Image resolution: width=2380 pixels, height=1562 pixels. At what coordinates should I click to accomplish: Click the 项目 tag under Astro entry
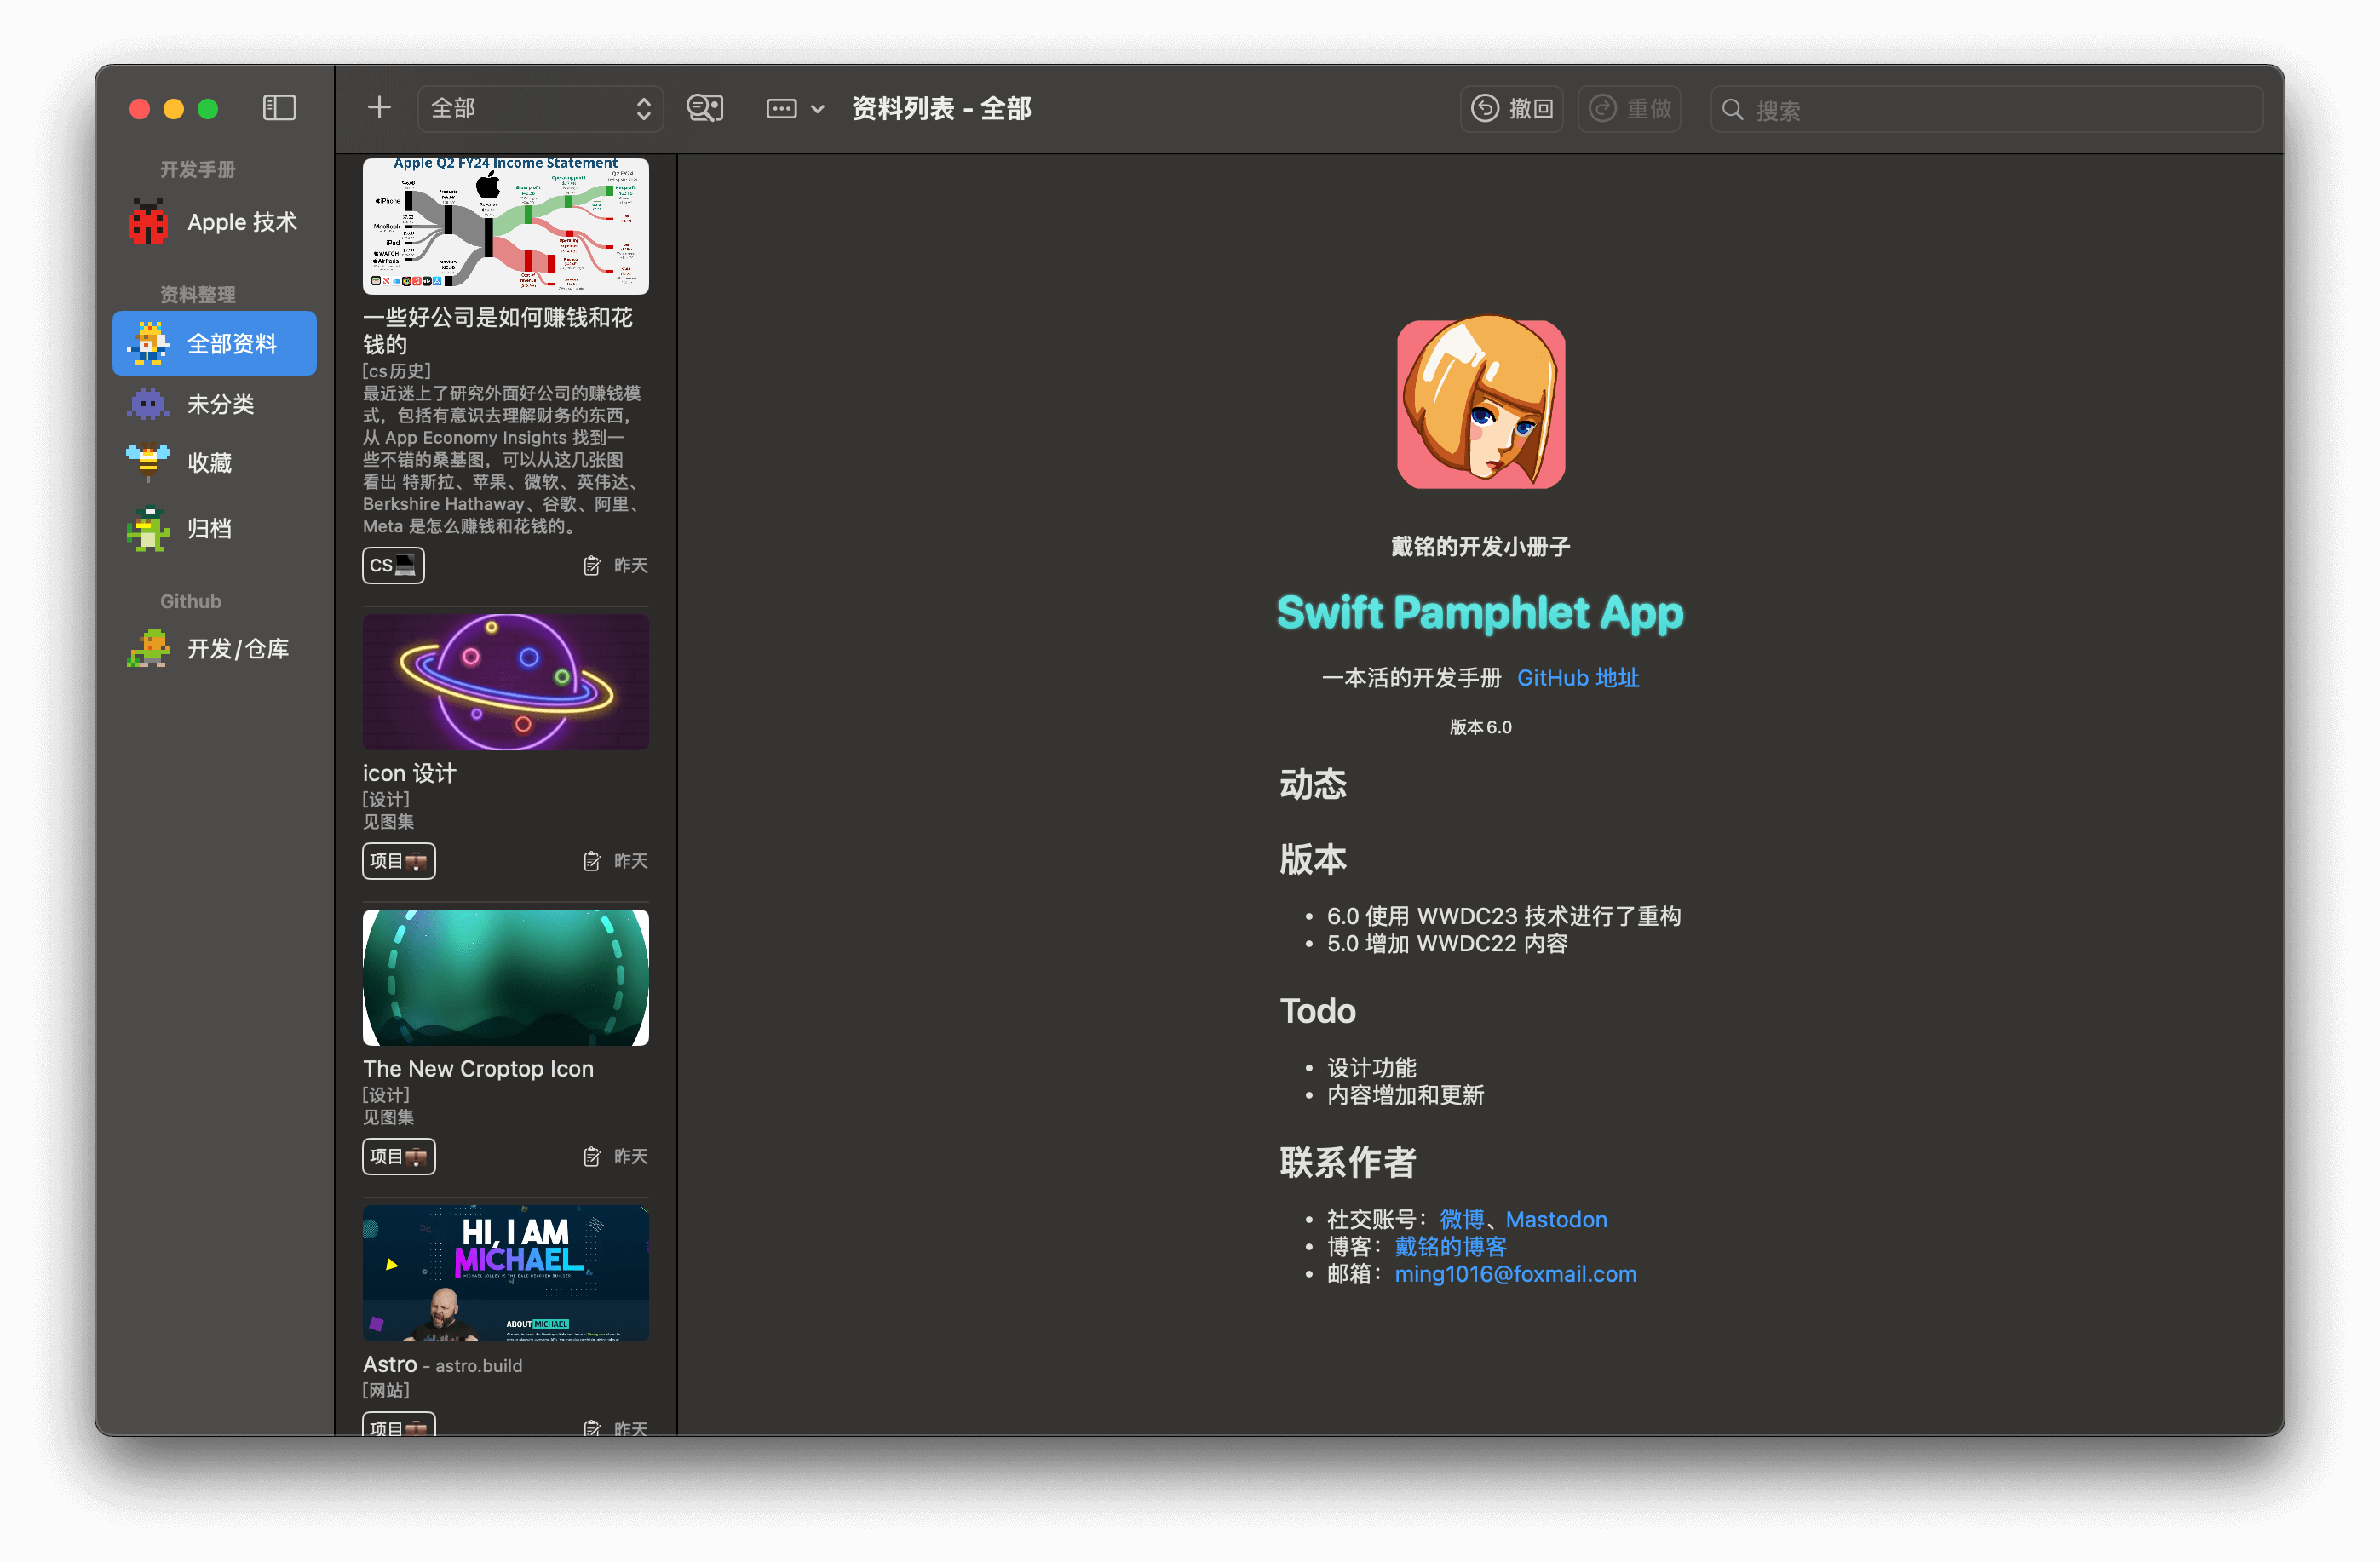pyautogui.click(x=398, y=1425)
